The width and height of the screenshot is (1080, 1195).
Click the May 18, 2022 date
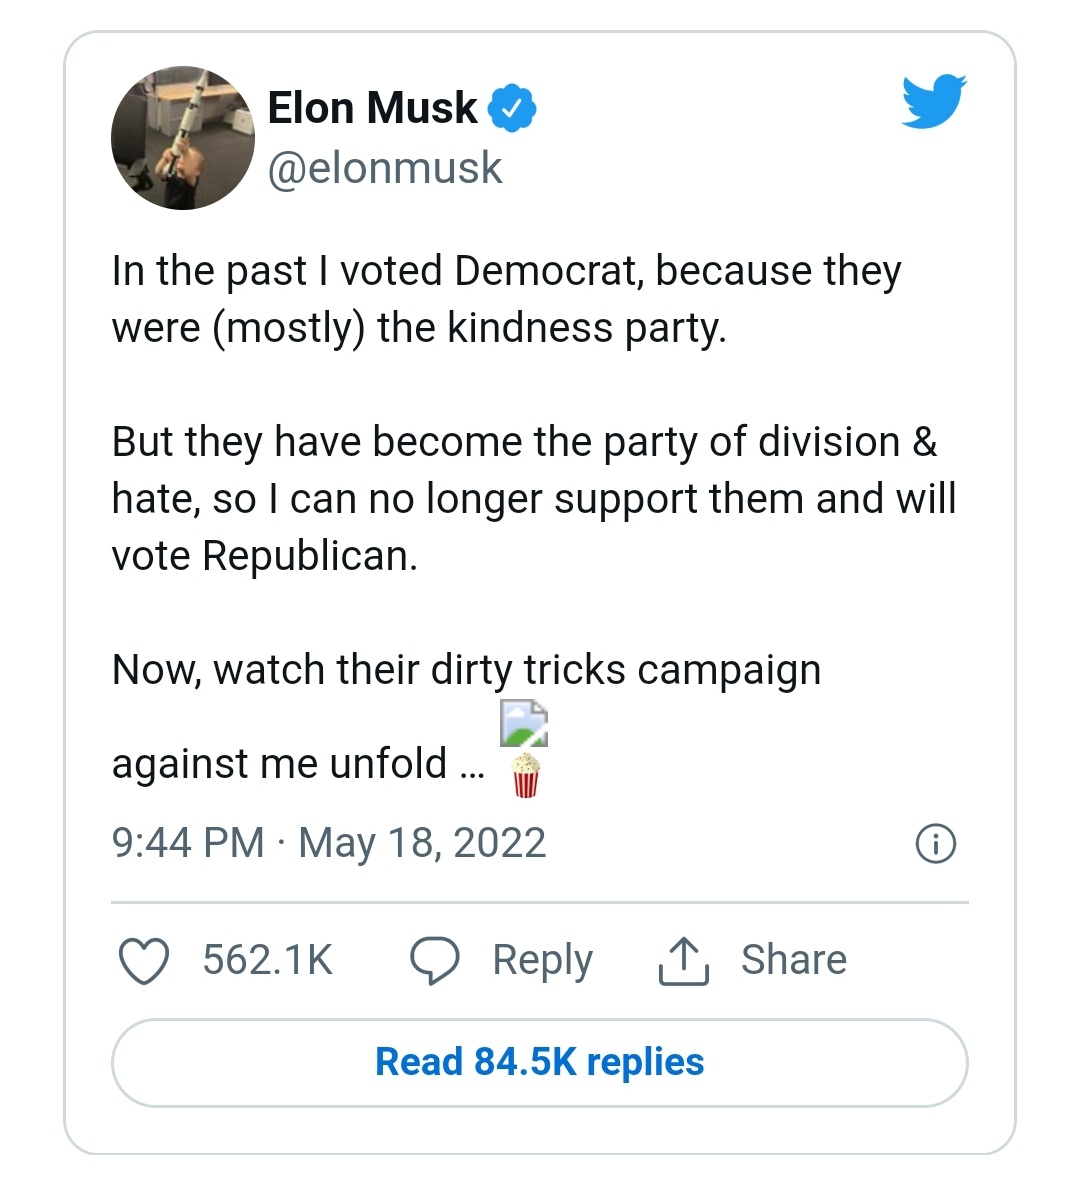coord(422,843)
